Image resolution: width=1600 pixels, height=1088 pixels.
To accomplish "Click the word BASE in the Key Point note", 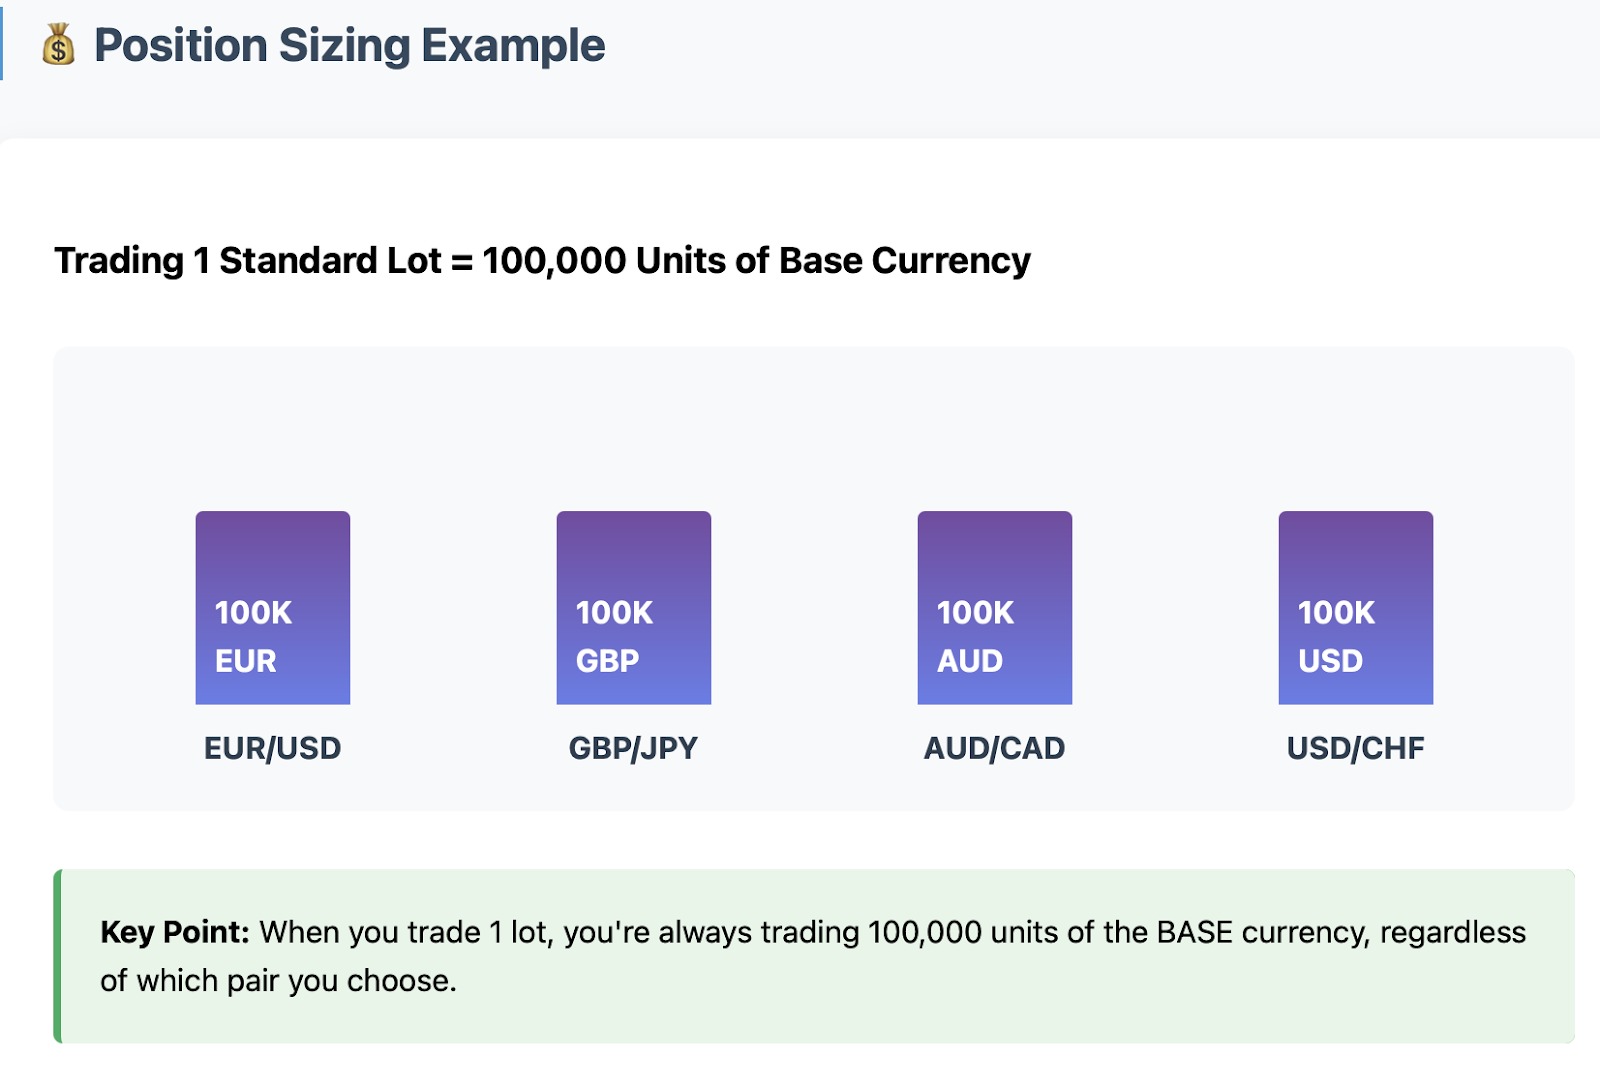I will pyautogui.click(x=1194, y=932).
